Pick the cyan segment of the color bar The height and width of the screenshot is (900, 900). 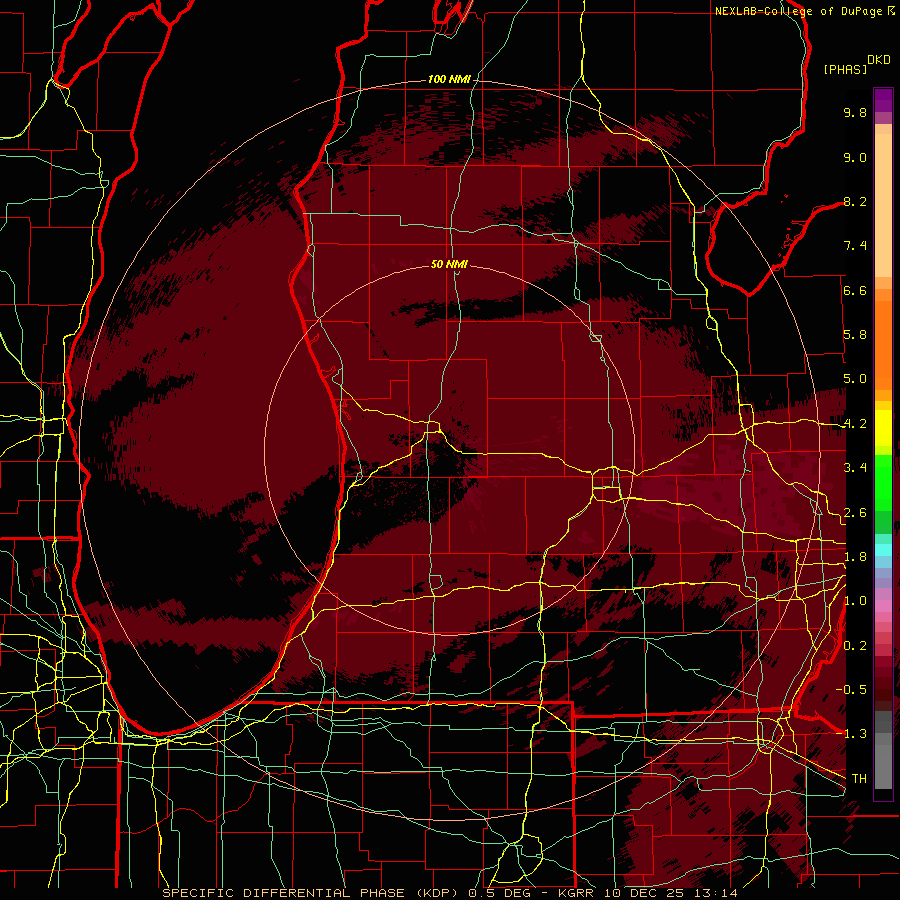pos(883,550)
